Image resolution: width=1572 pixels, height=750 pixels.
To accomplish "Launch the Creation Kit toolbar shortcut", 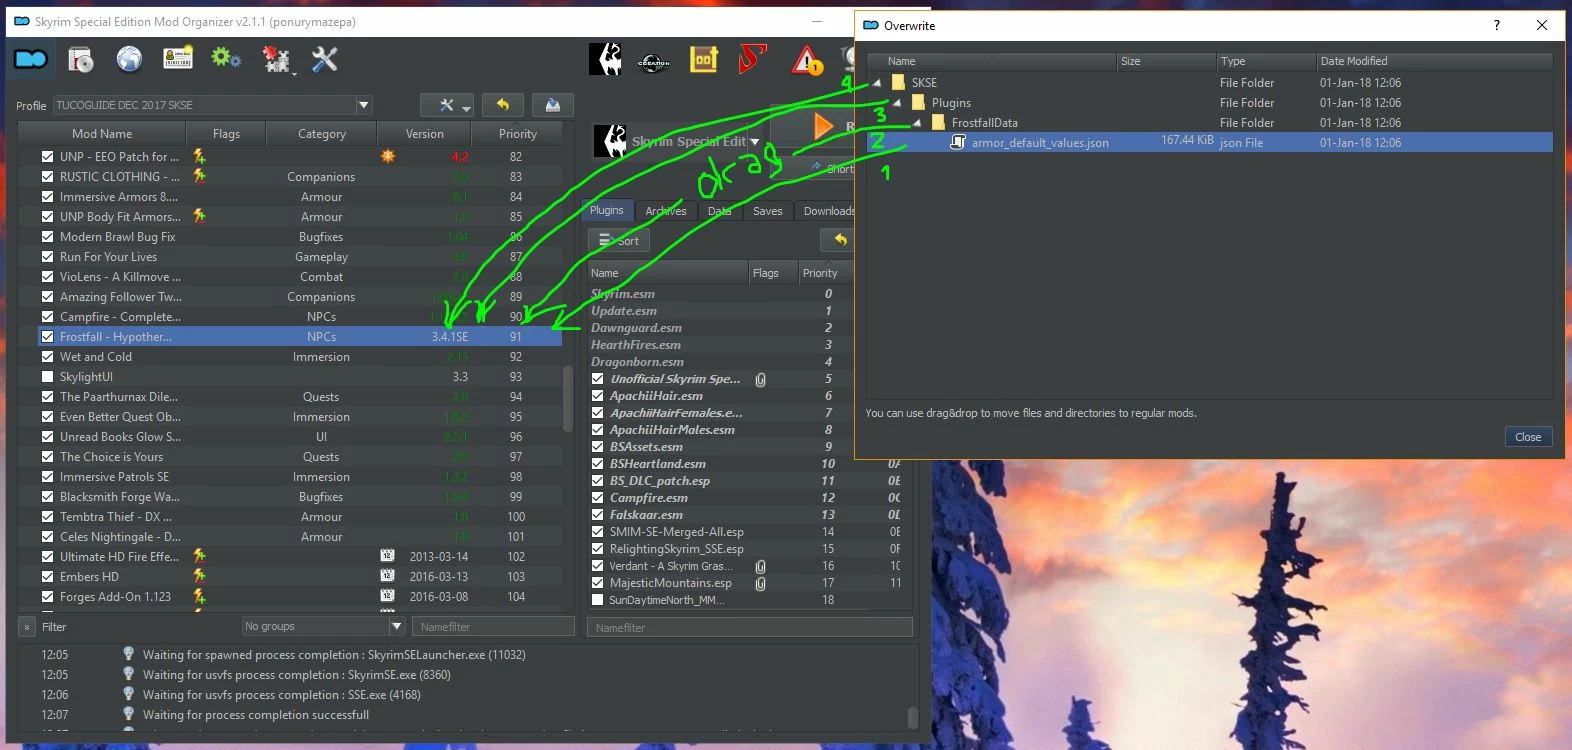I will (654, 61).
